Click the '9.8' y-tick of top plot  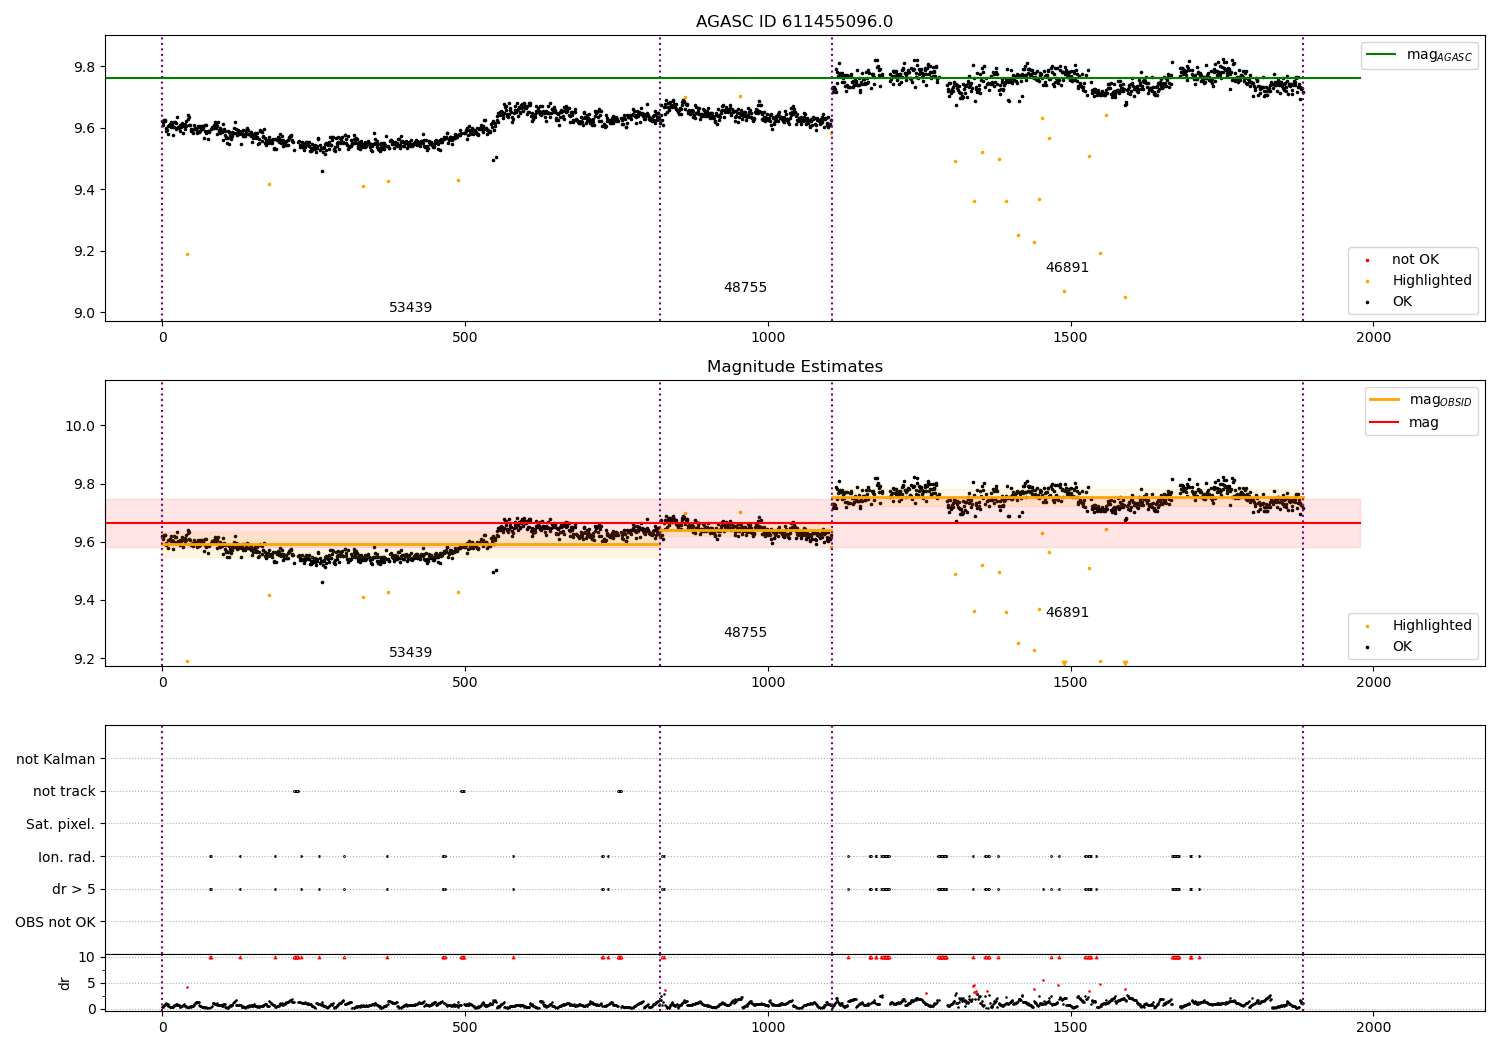84,67
